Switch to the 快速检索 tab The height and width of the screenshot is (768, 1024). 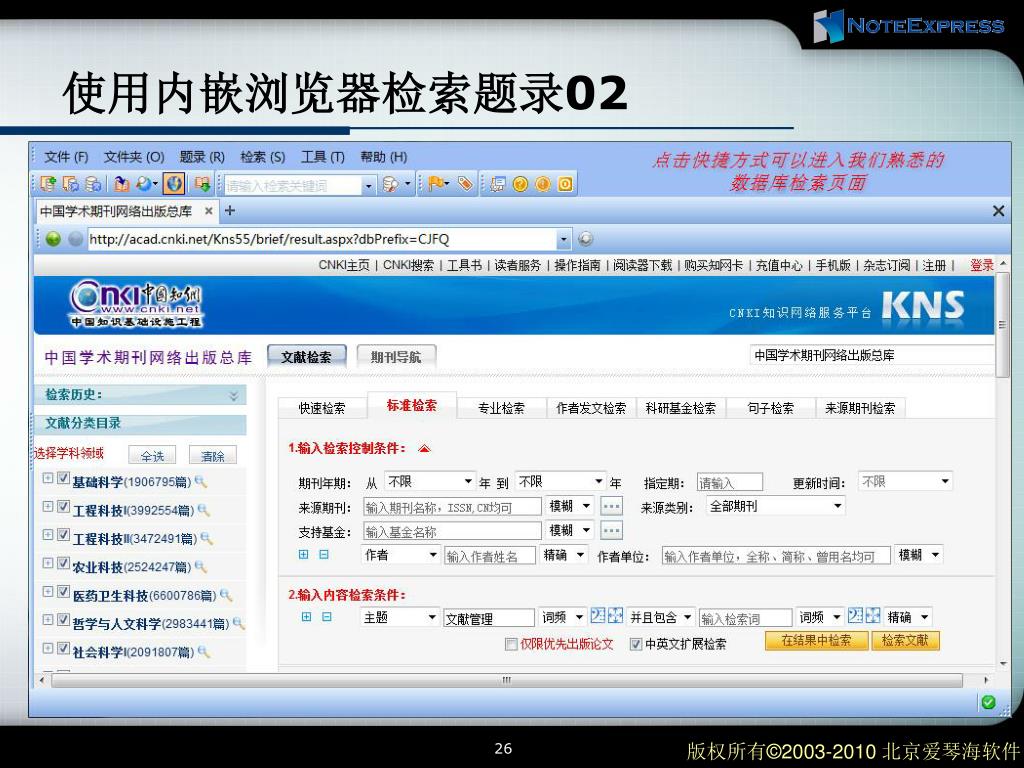322,408
